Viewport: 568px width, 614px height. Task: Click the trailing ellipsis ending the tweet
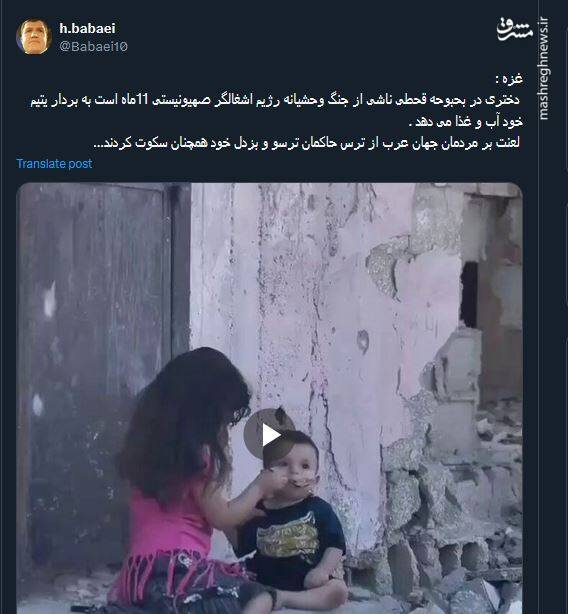(98, 144)
